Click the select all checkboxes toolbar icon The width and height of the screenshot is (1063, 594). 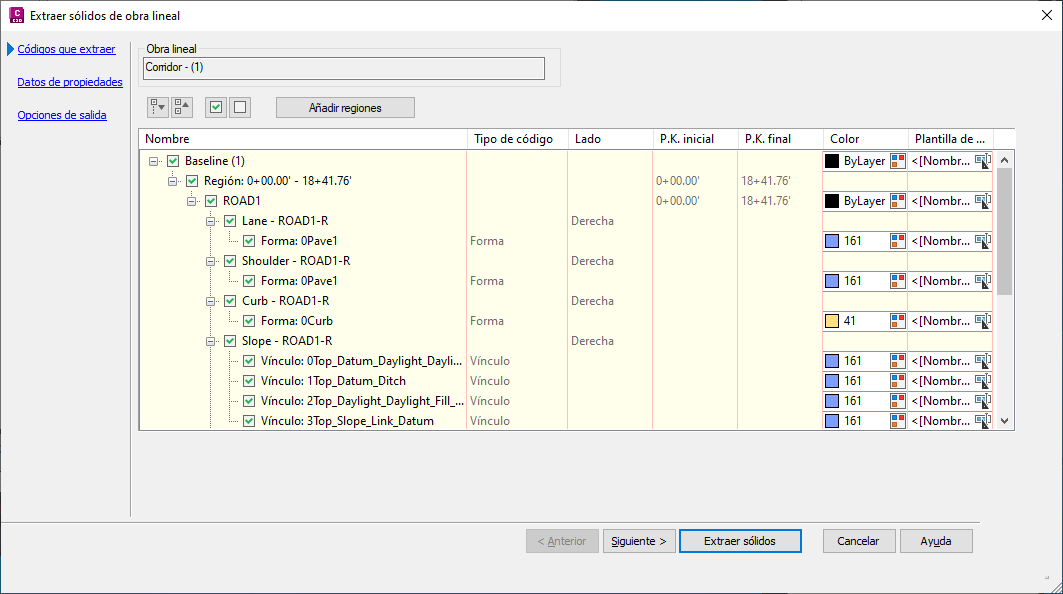pyautogui.click(x=216, y=107)
